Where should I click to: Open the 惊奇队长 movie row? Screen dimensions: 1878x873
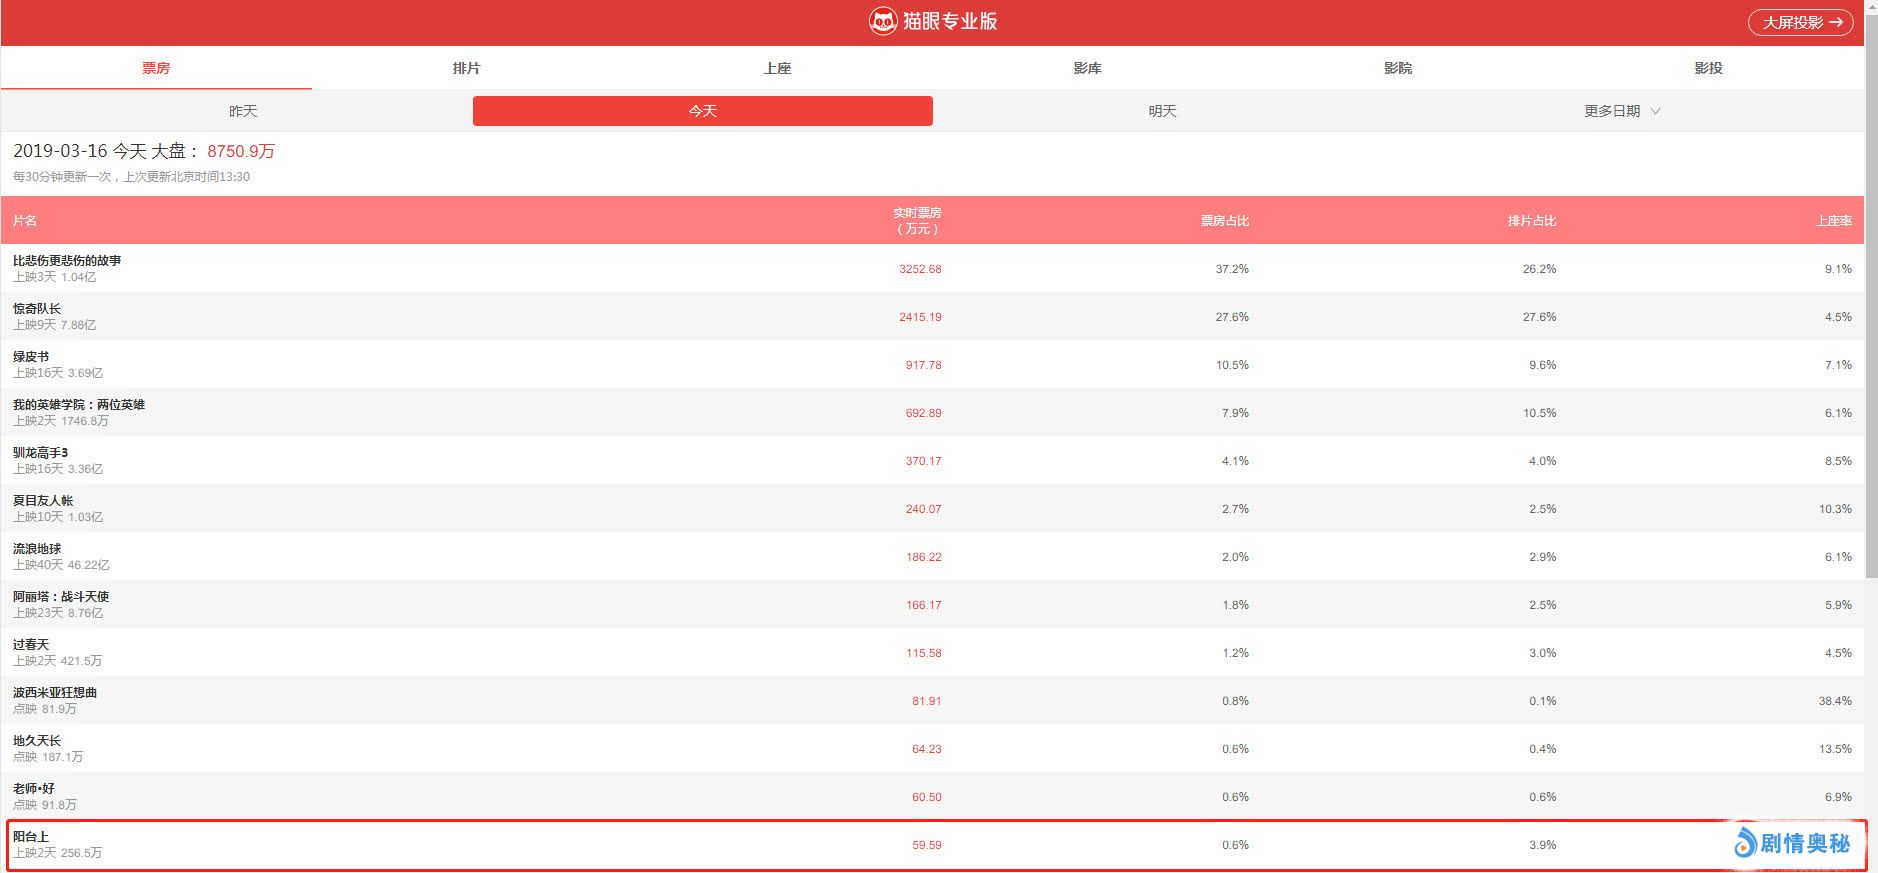pyautogui.click(x=37, y=309)
